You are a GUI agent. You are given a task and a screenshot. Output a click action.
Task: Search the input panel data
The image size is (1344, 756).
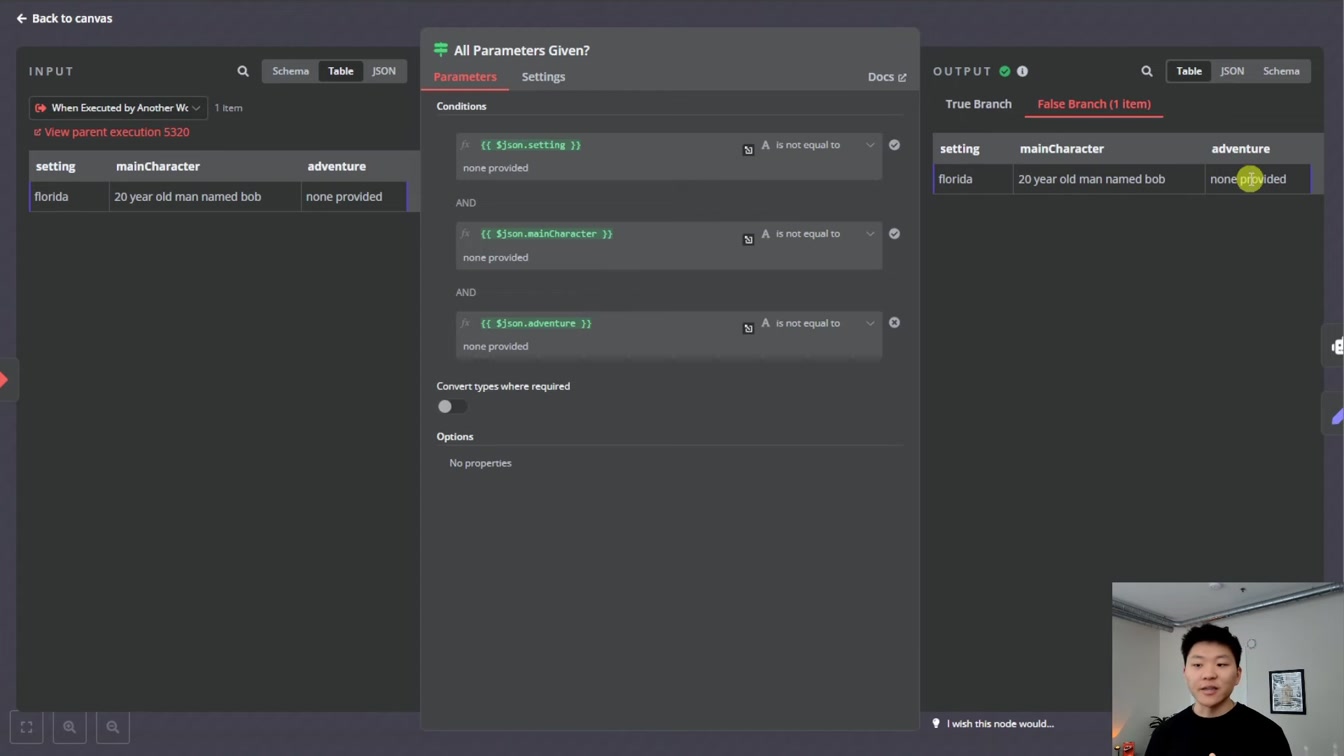click(243, 71)
